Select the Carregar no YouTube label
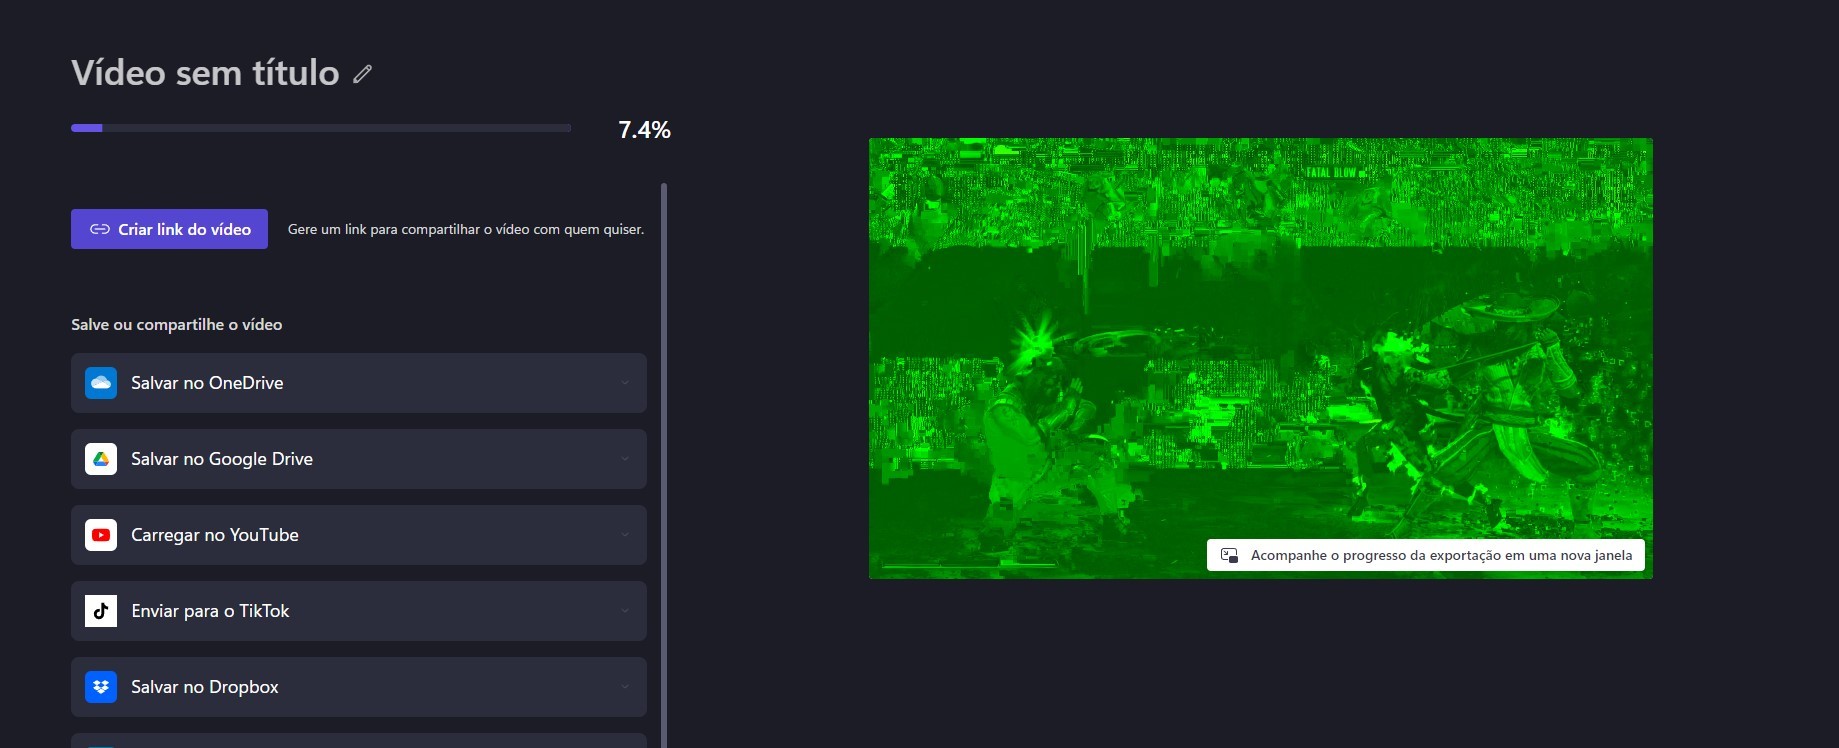This screenshot has height=748, width=1839. point(215,535)
